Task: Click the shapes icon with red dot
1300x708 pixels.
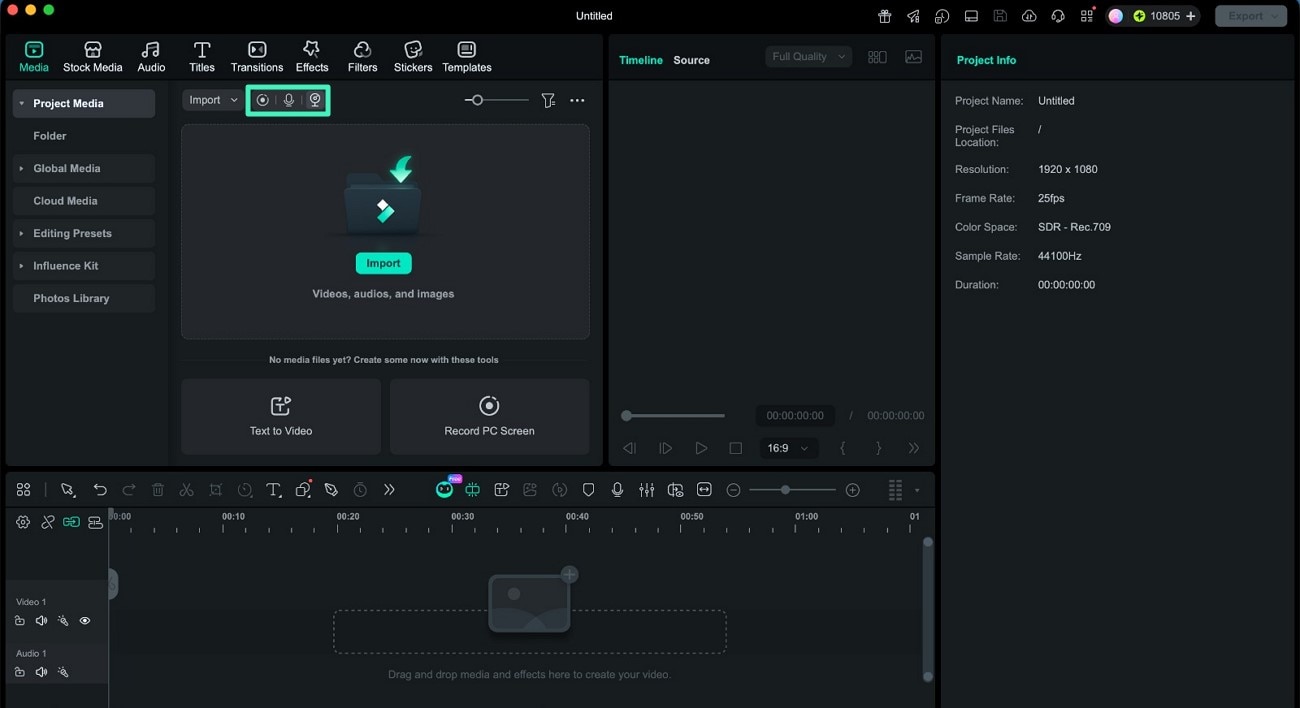Action: pos(303,490)
